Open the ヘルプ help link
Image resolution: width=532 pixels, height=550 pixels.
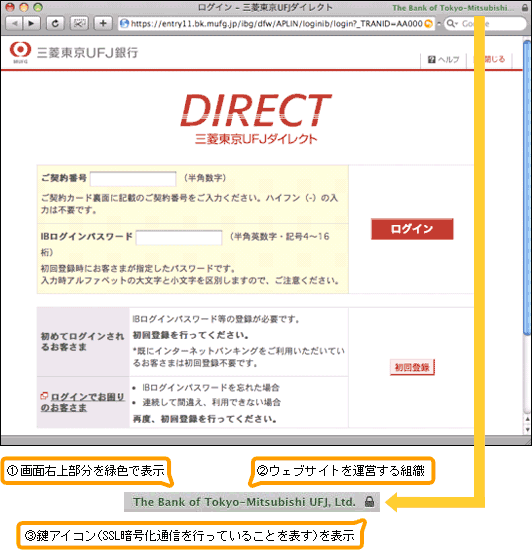coord(444,59)
